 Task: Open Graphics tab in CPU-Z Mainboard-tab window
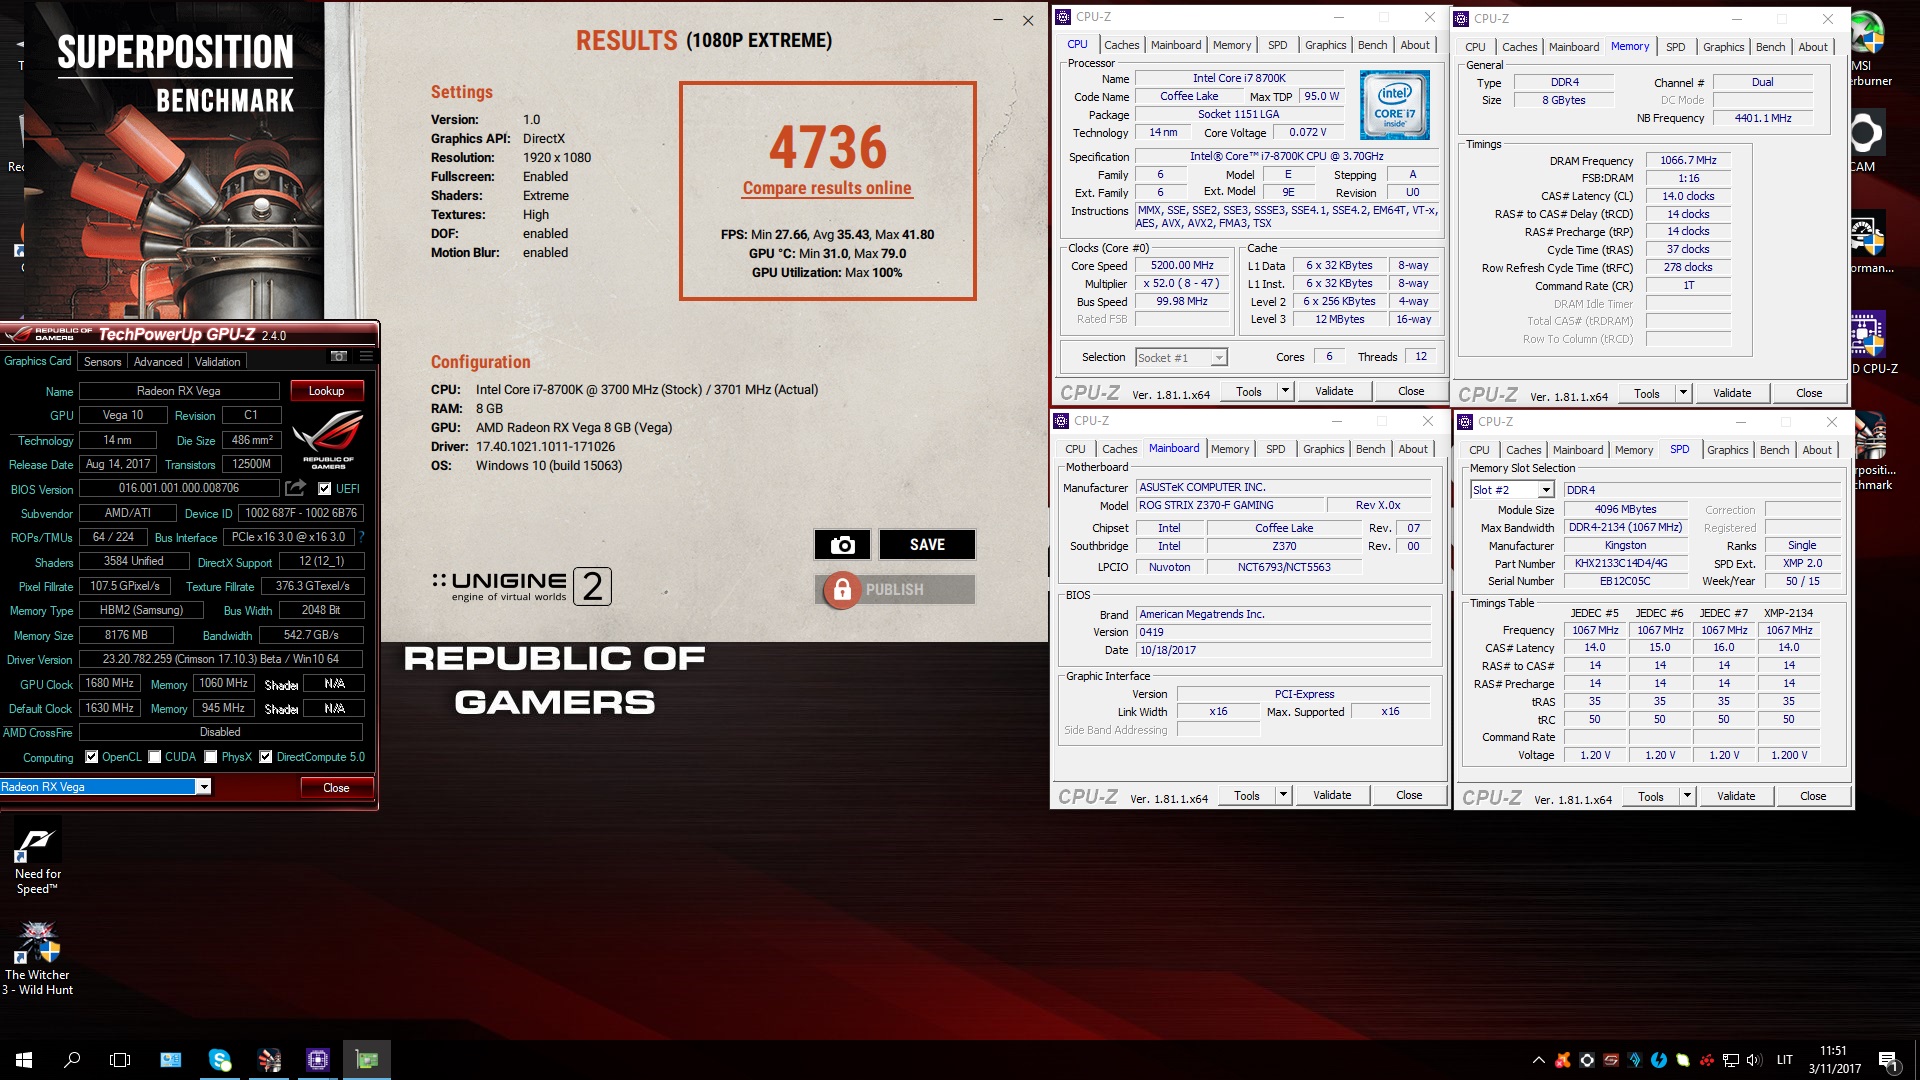click(x=1323, y=449)
